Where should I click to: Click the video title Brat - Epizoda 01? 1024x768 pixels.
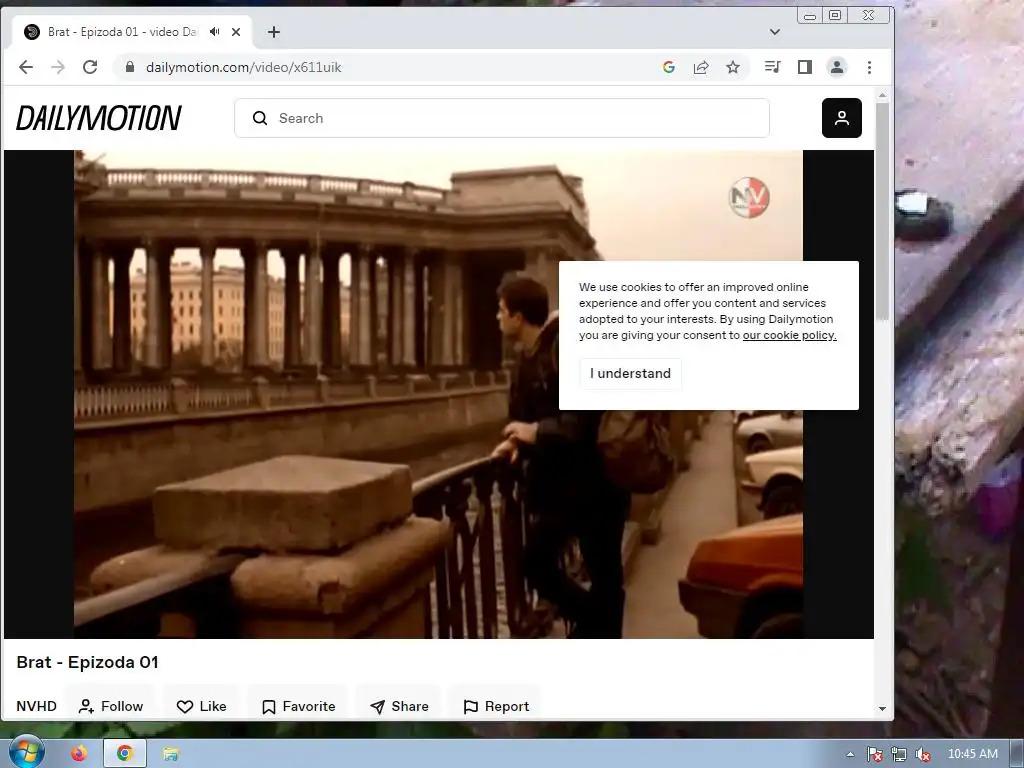pyautogui.click(x=88, y=662)
